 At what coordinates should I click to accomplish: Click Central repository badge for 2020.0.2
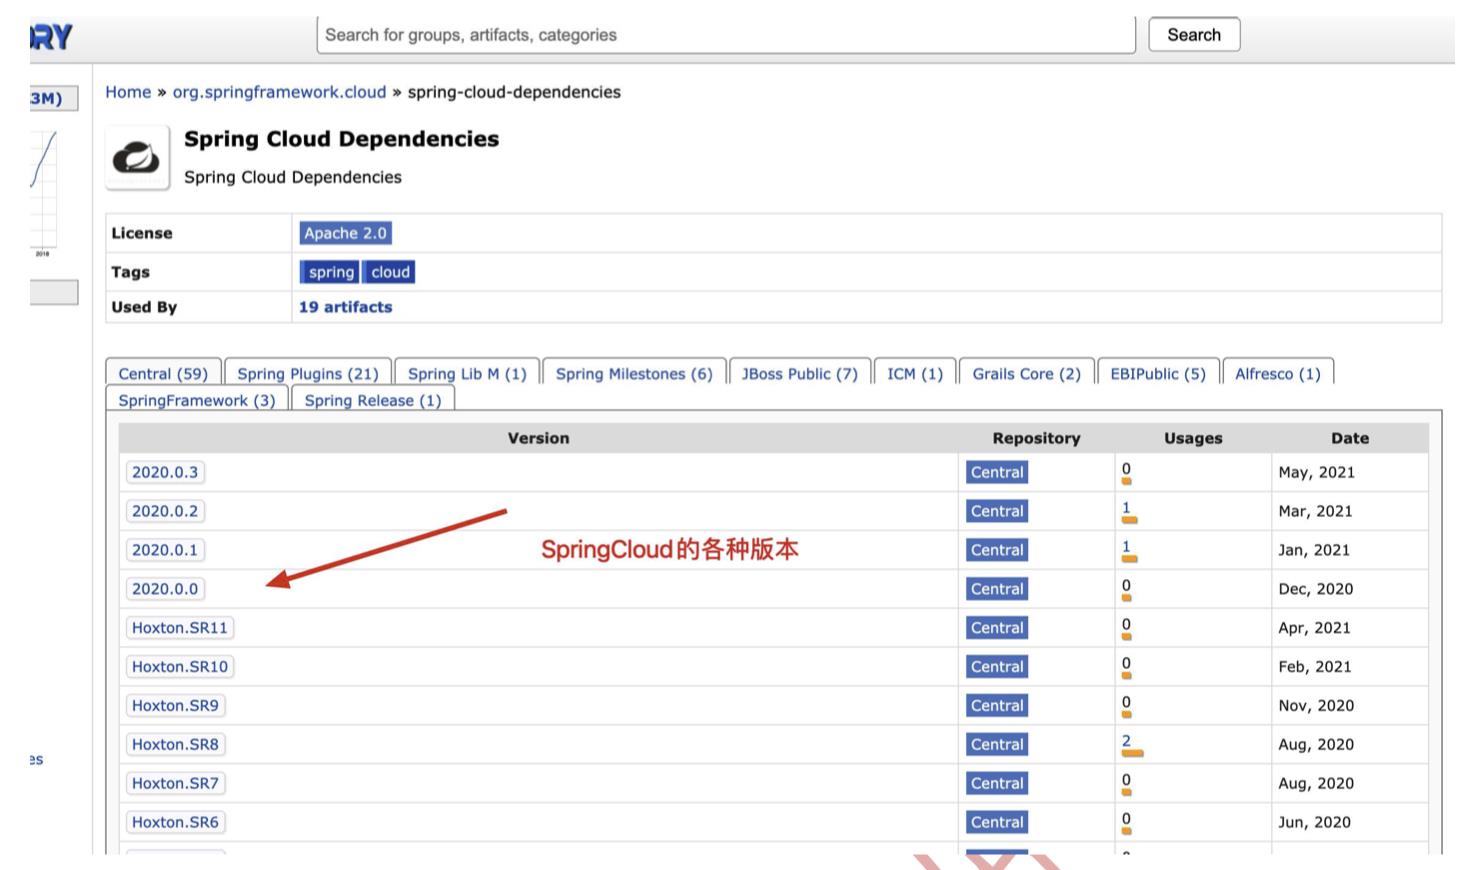pos(997,511)
